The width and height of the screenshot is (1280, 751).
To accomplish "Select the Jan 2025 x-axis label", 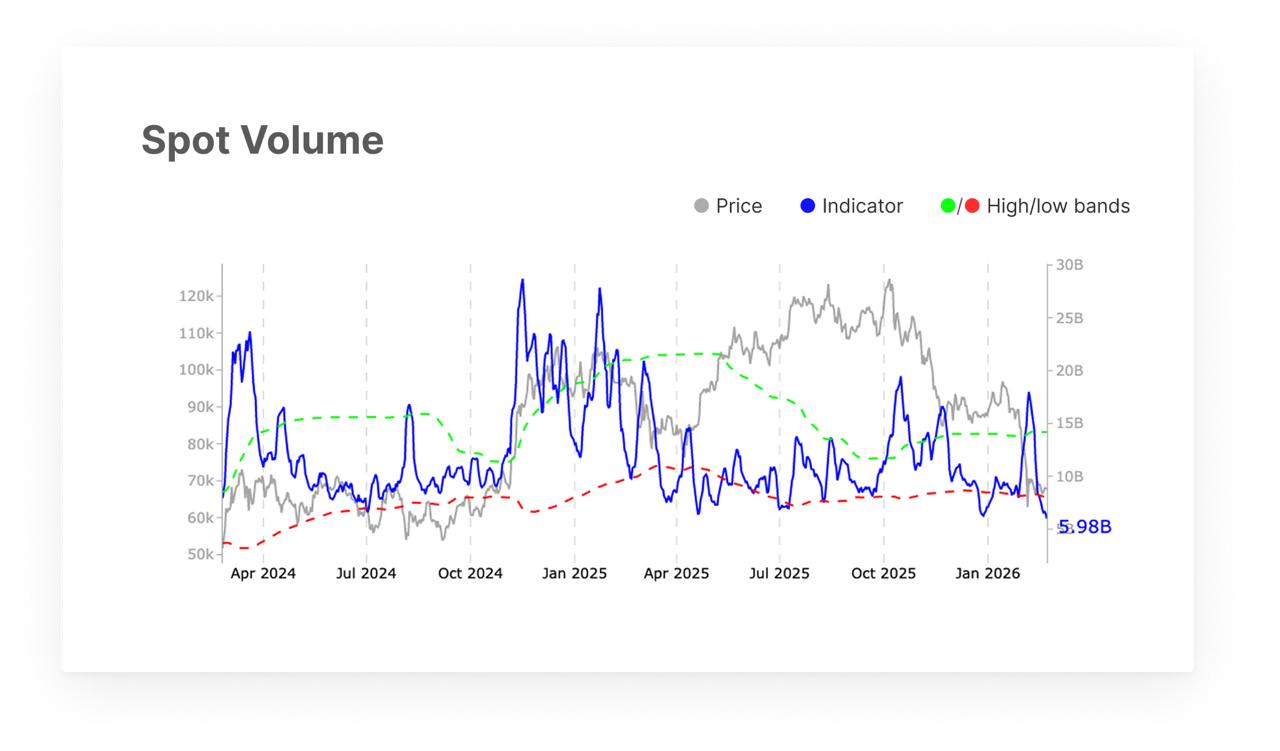I will point(574,574).
